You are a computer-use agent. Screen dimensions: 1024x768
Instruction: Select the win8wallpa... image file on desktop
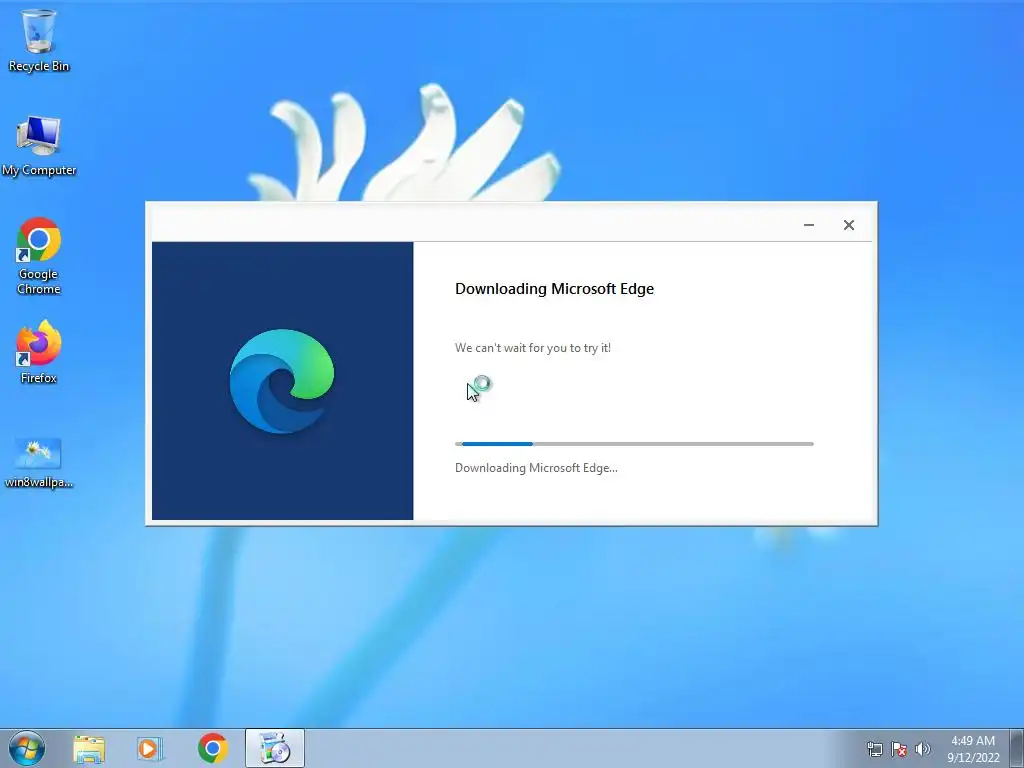point(39,462)
